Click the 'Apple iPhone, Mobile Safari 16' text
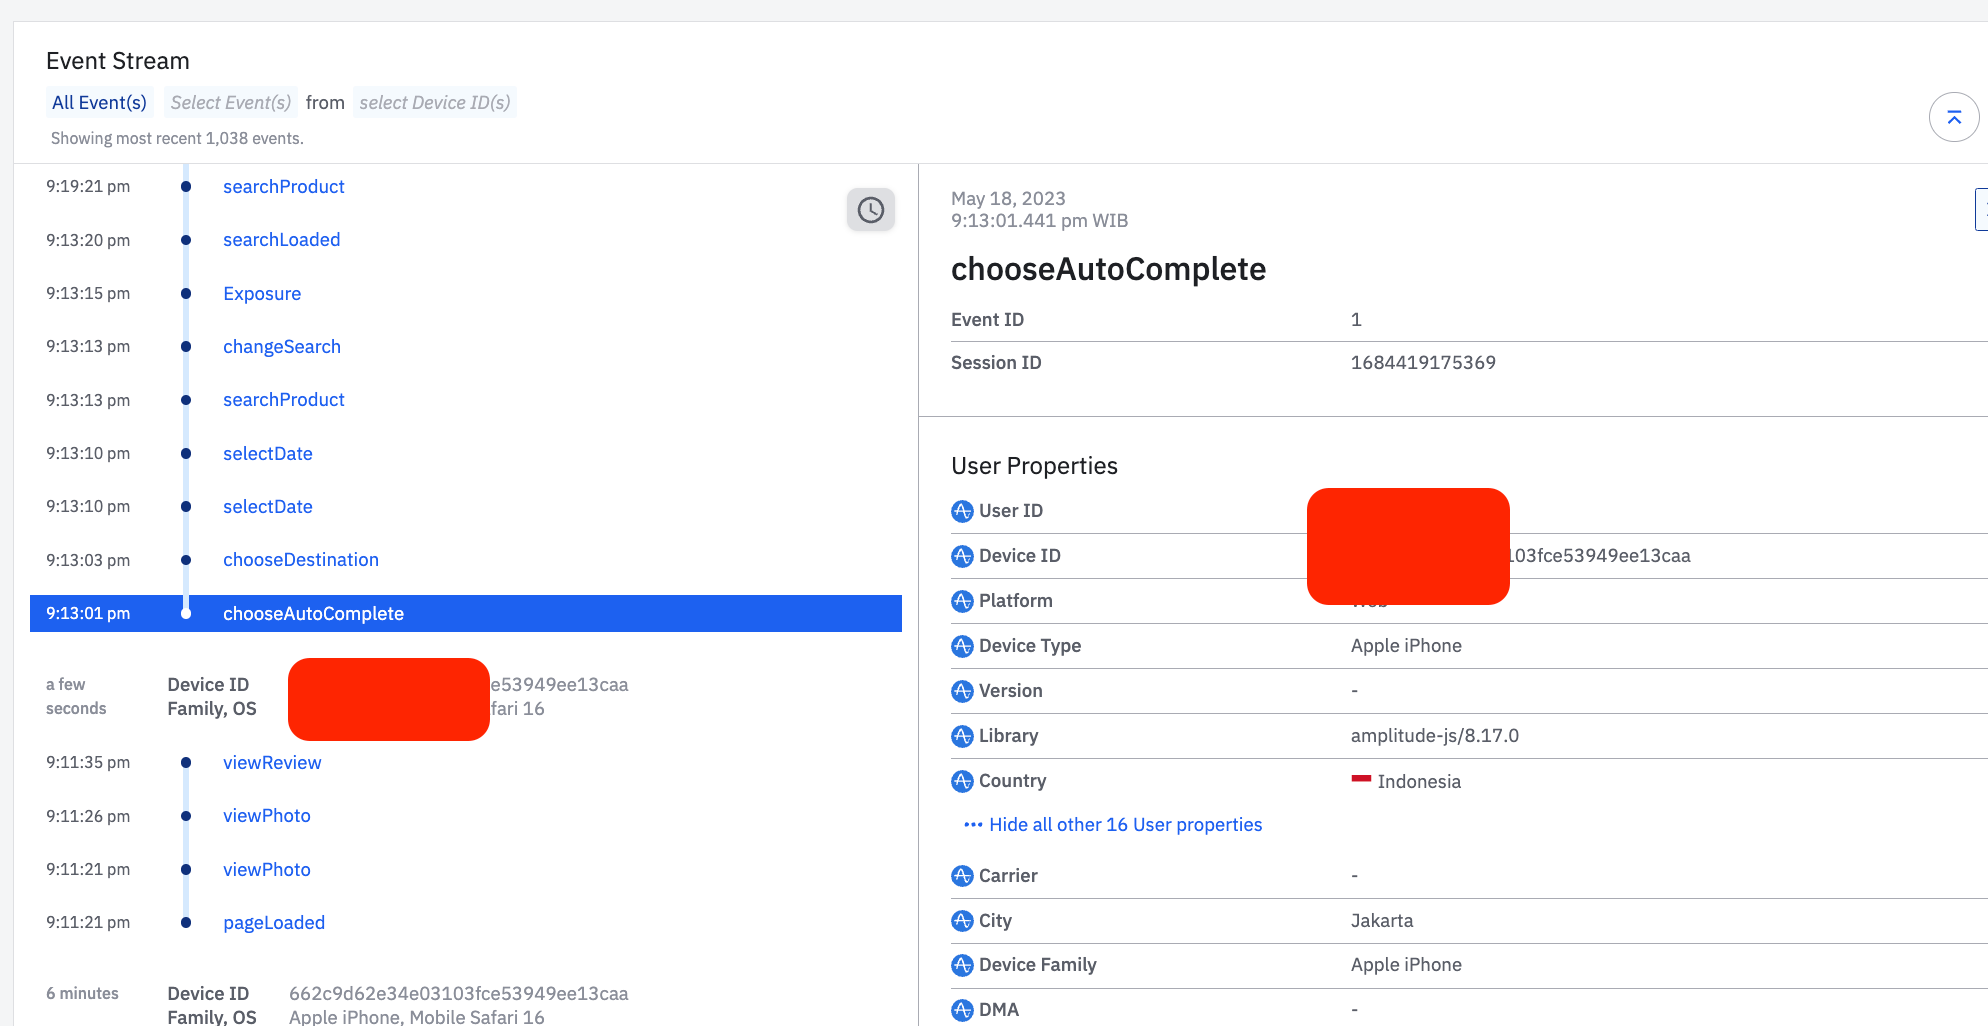1988x1026 pixels. click(416, 1017)
